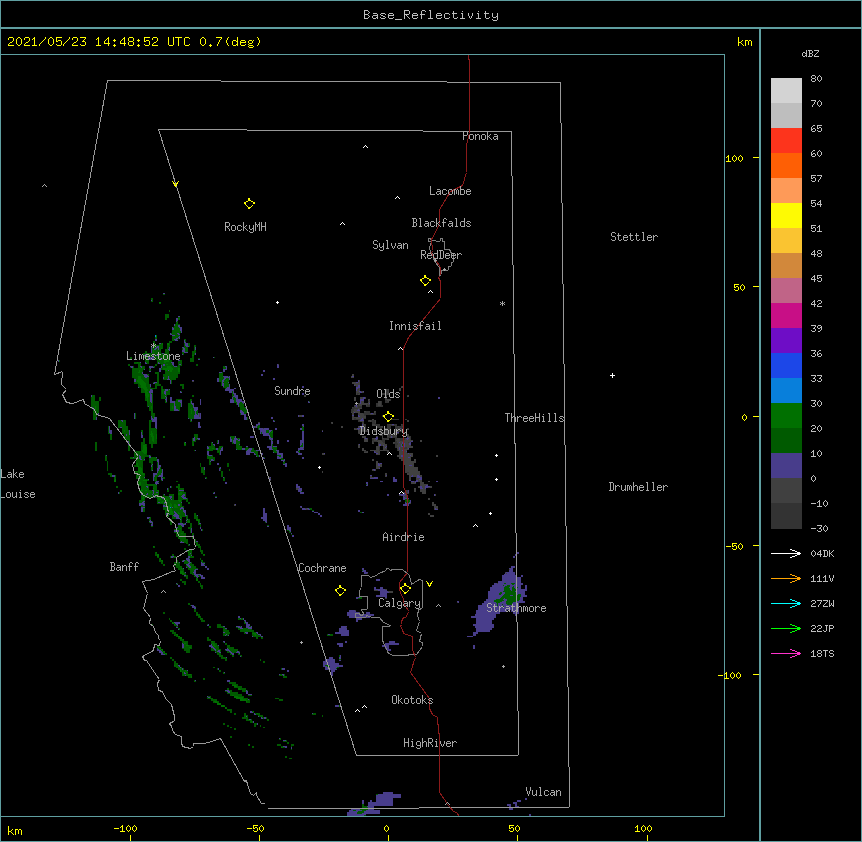The width and height of the screenshot is (862, 842).
Task: Click the asterisk marker above Limestone label
Action: pos(154,346)
